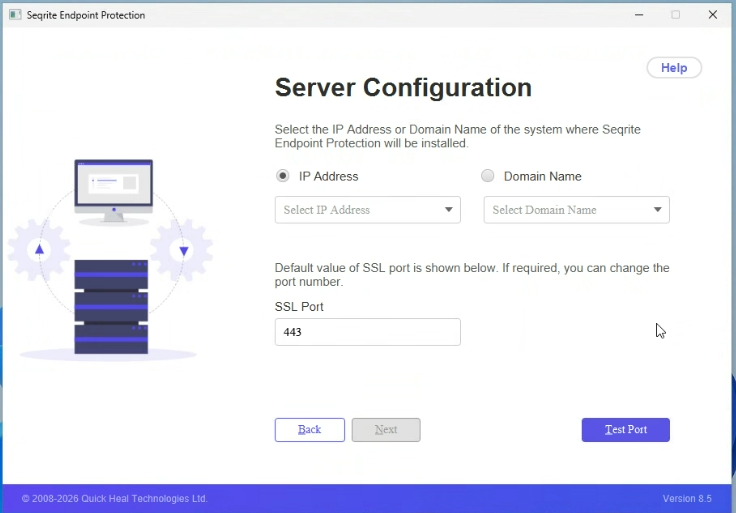Click the arrow on the IP Address combo box
Screen dimensions: 736x513
tap(449, 210)
